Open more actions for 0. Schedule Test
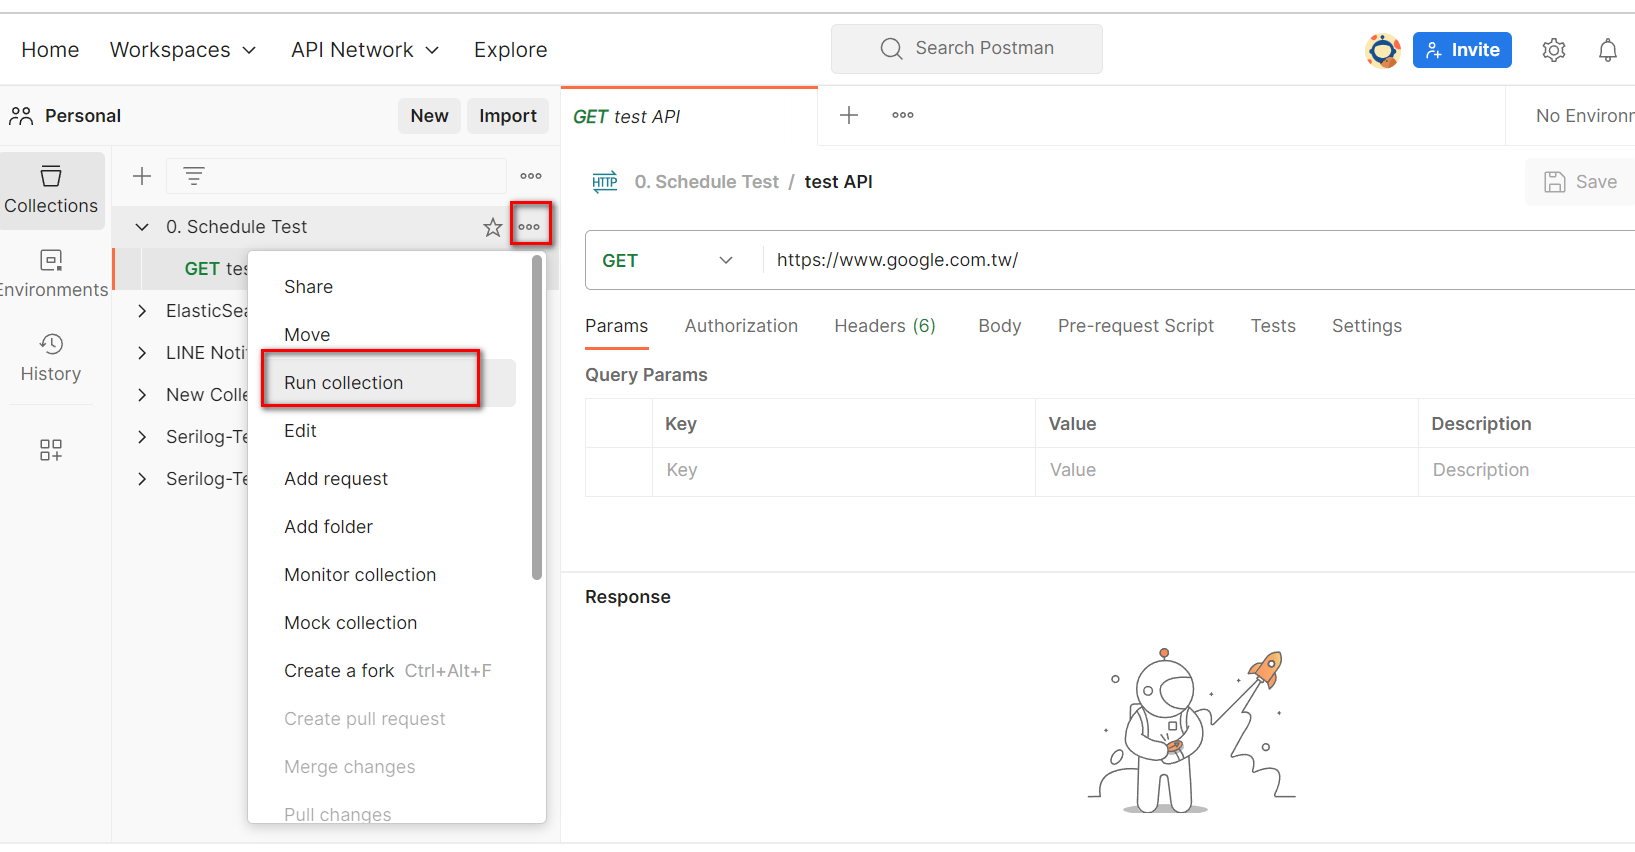Image resolution: width=1635 pixels, height=852 pixels. (530, 227)
